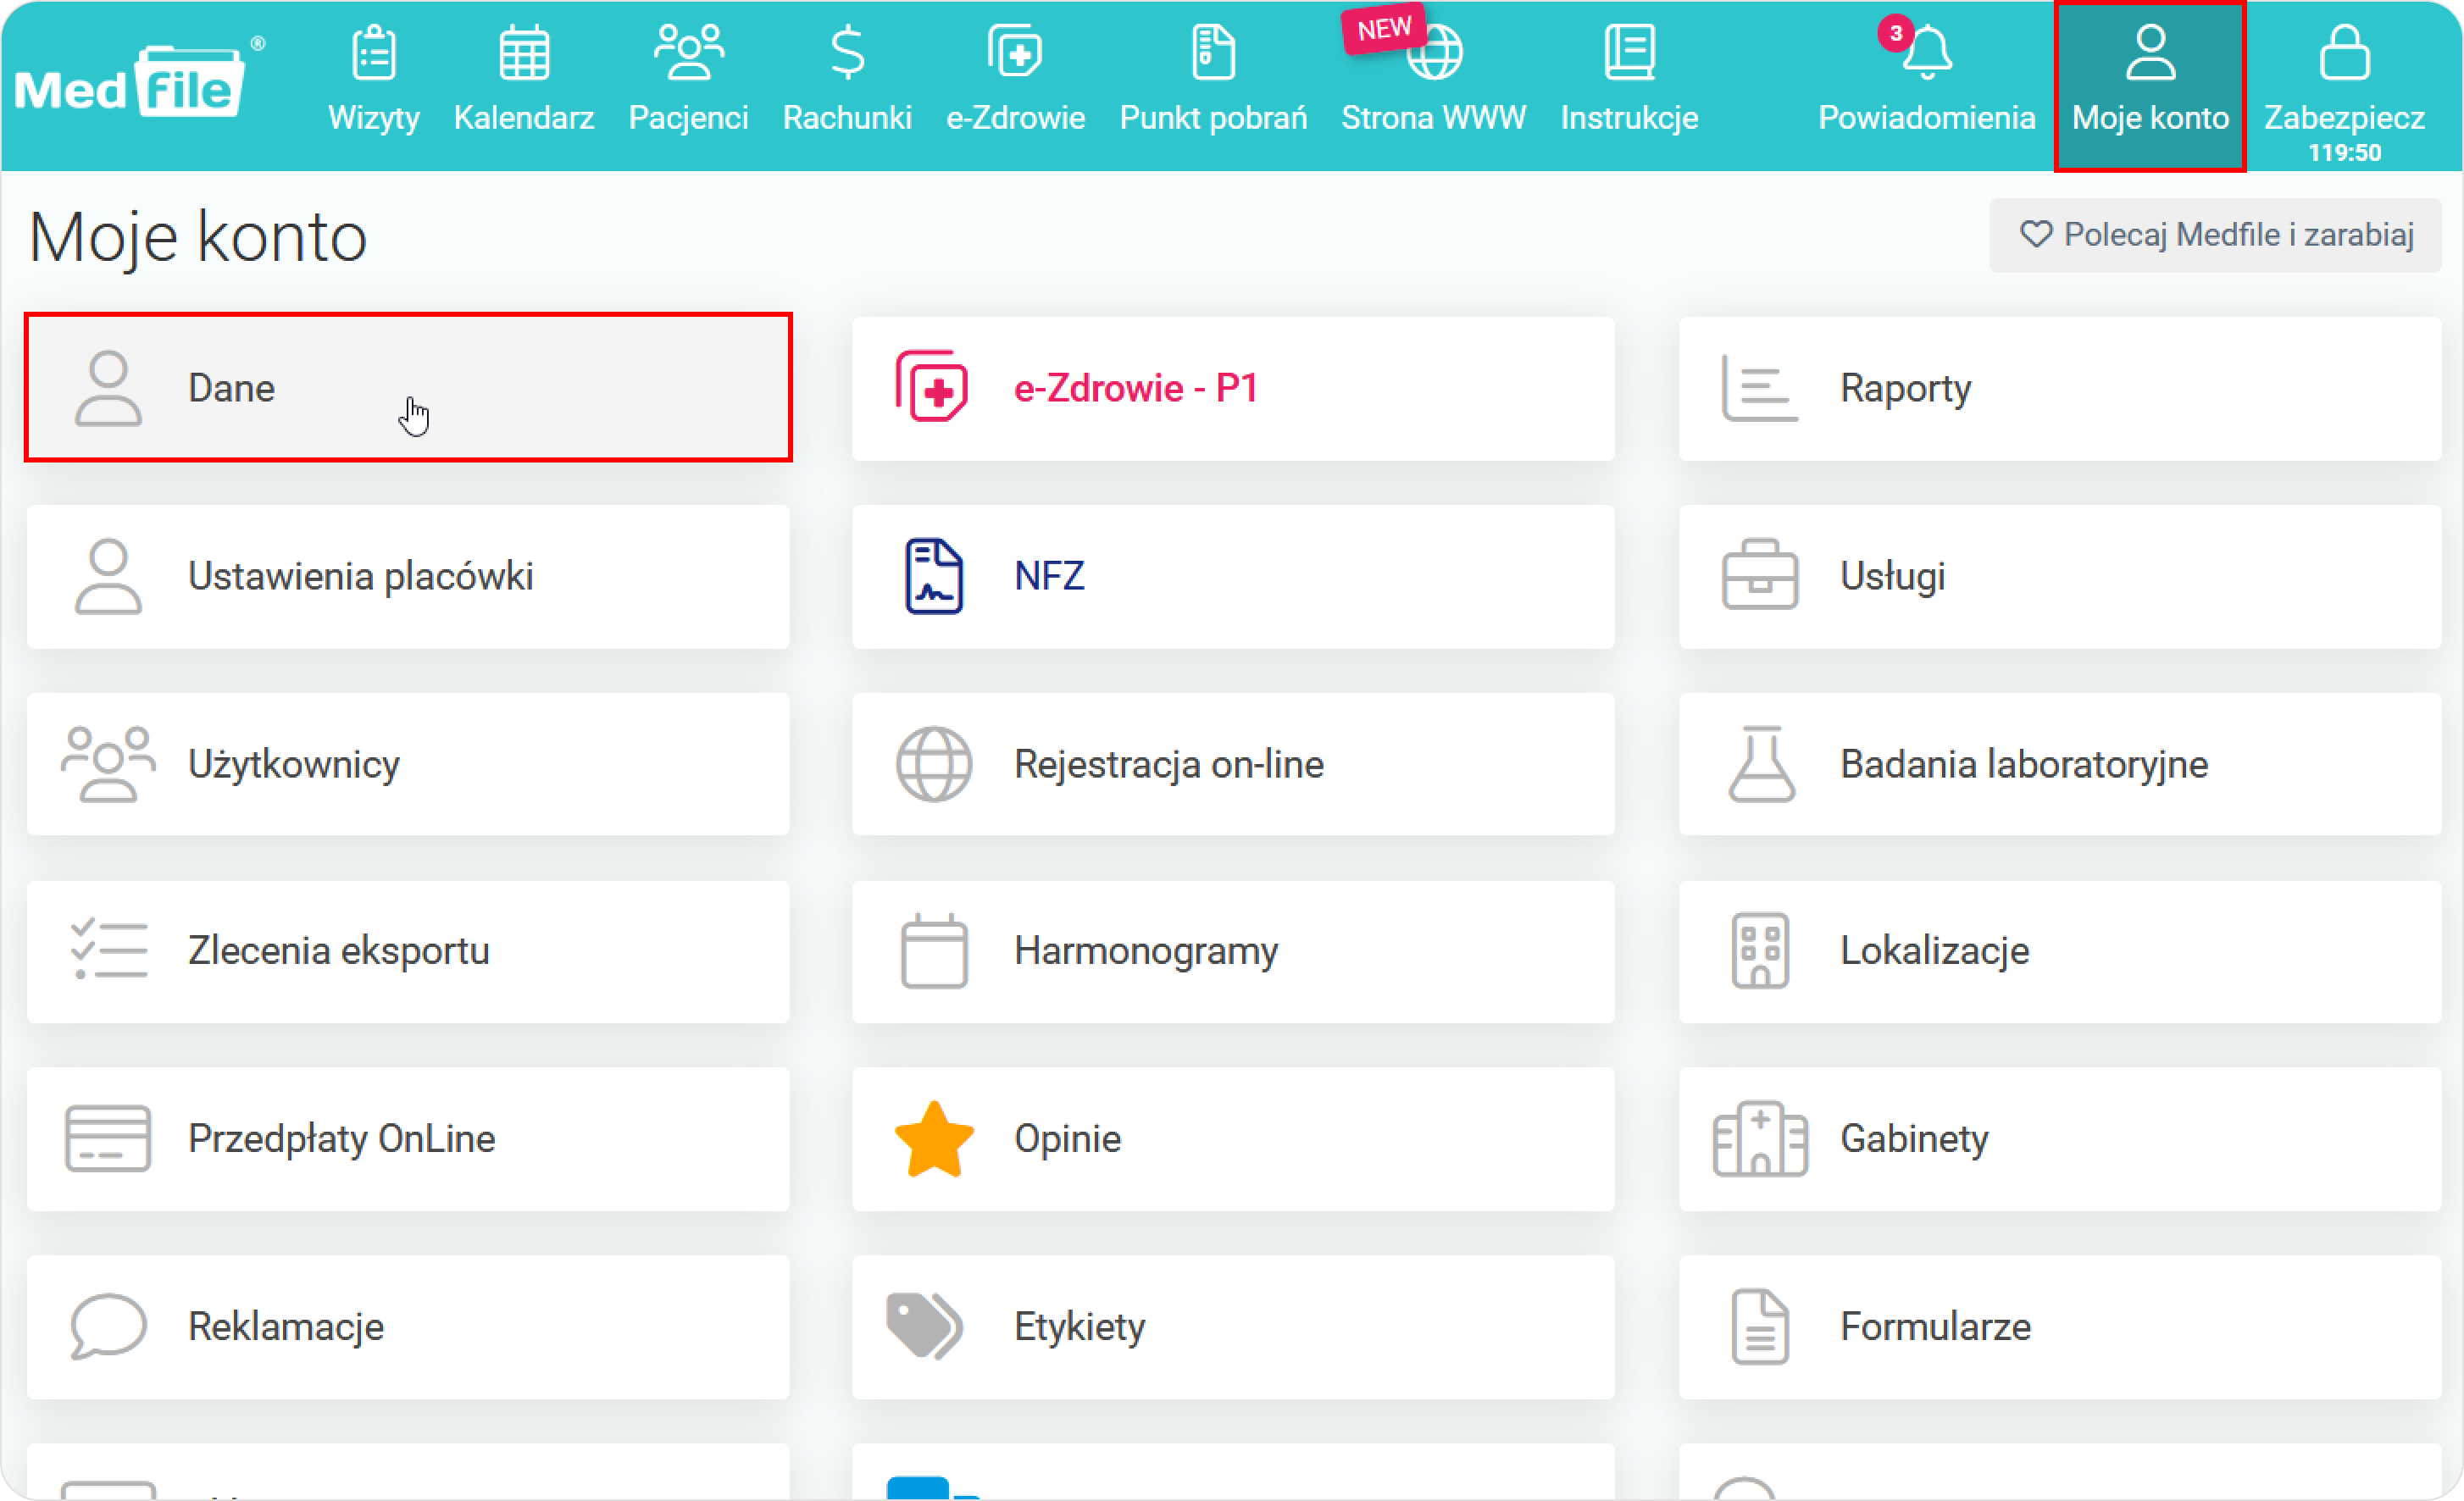Click the NFZ document icon
This screenshot has width=2464, height=1501.
coord(934,576)
